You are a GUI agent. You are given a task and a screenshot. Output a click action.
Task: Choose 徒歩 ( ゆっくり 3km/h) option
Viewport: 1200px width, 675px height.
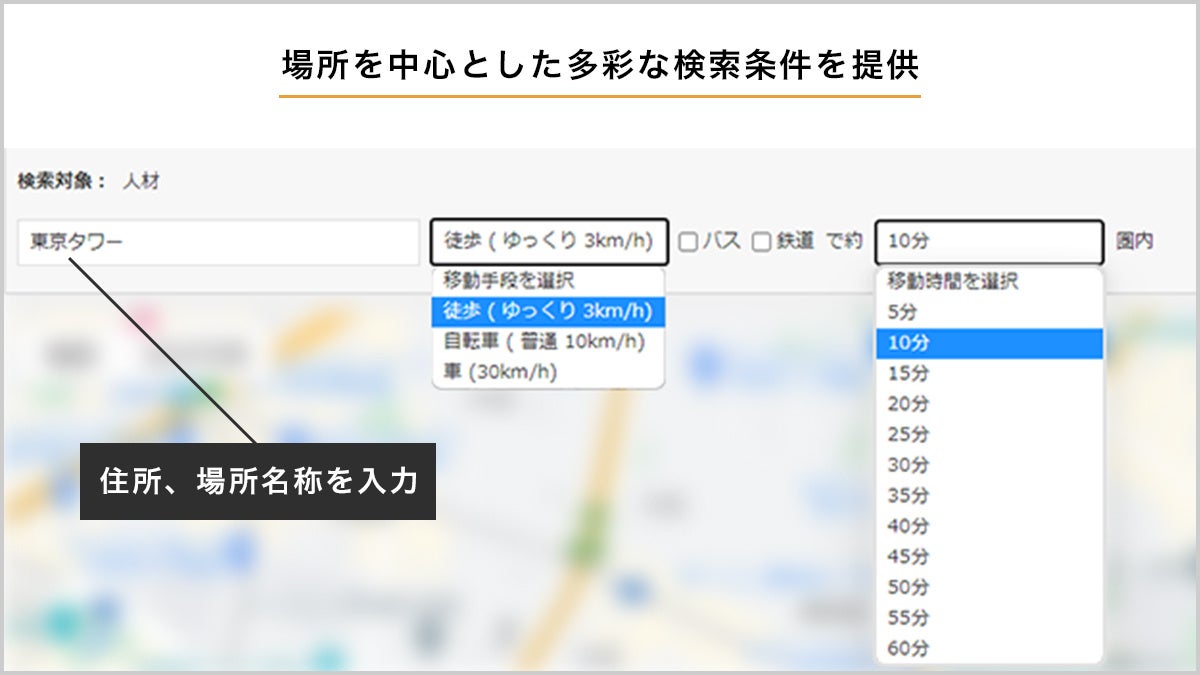click(548, 311)
